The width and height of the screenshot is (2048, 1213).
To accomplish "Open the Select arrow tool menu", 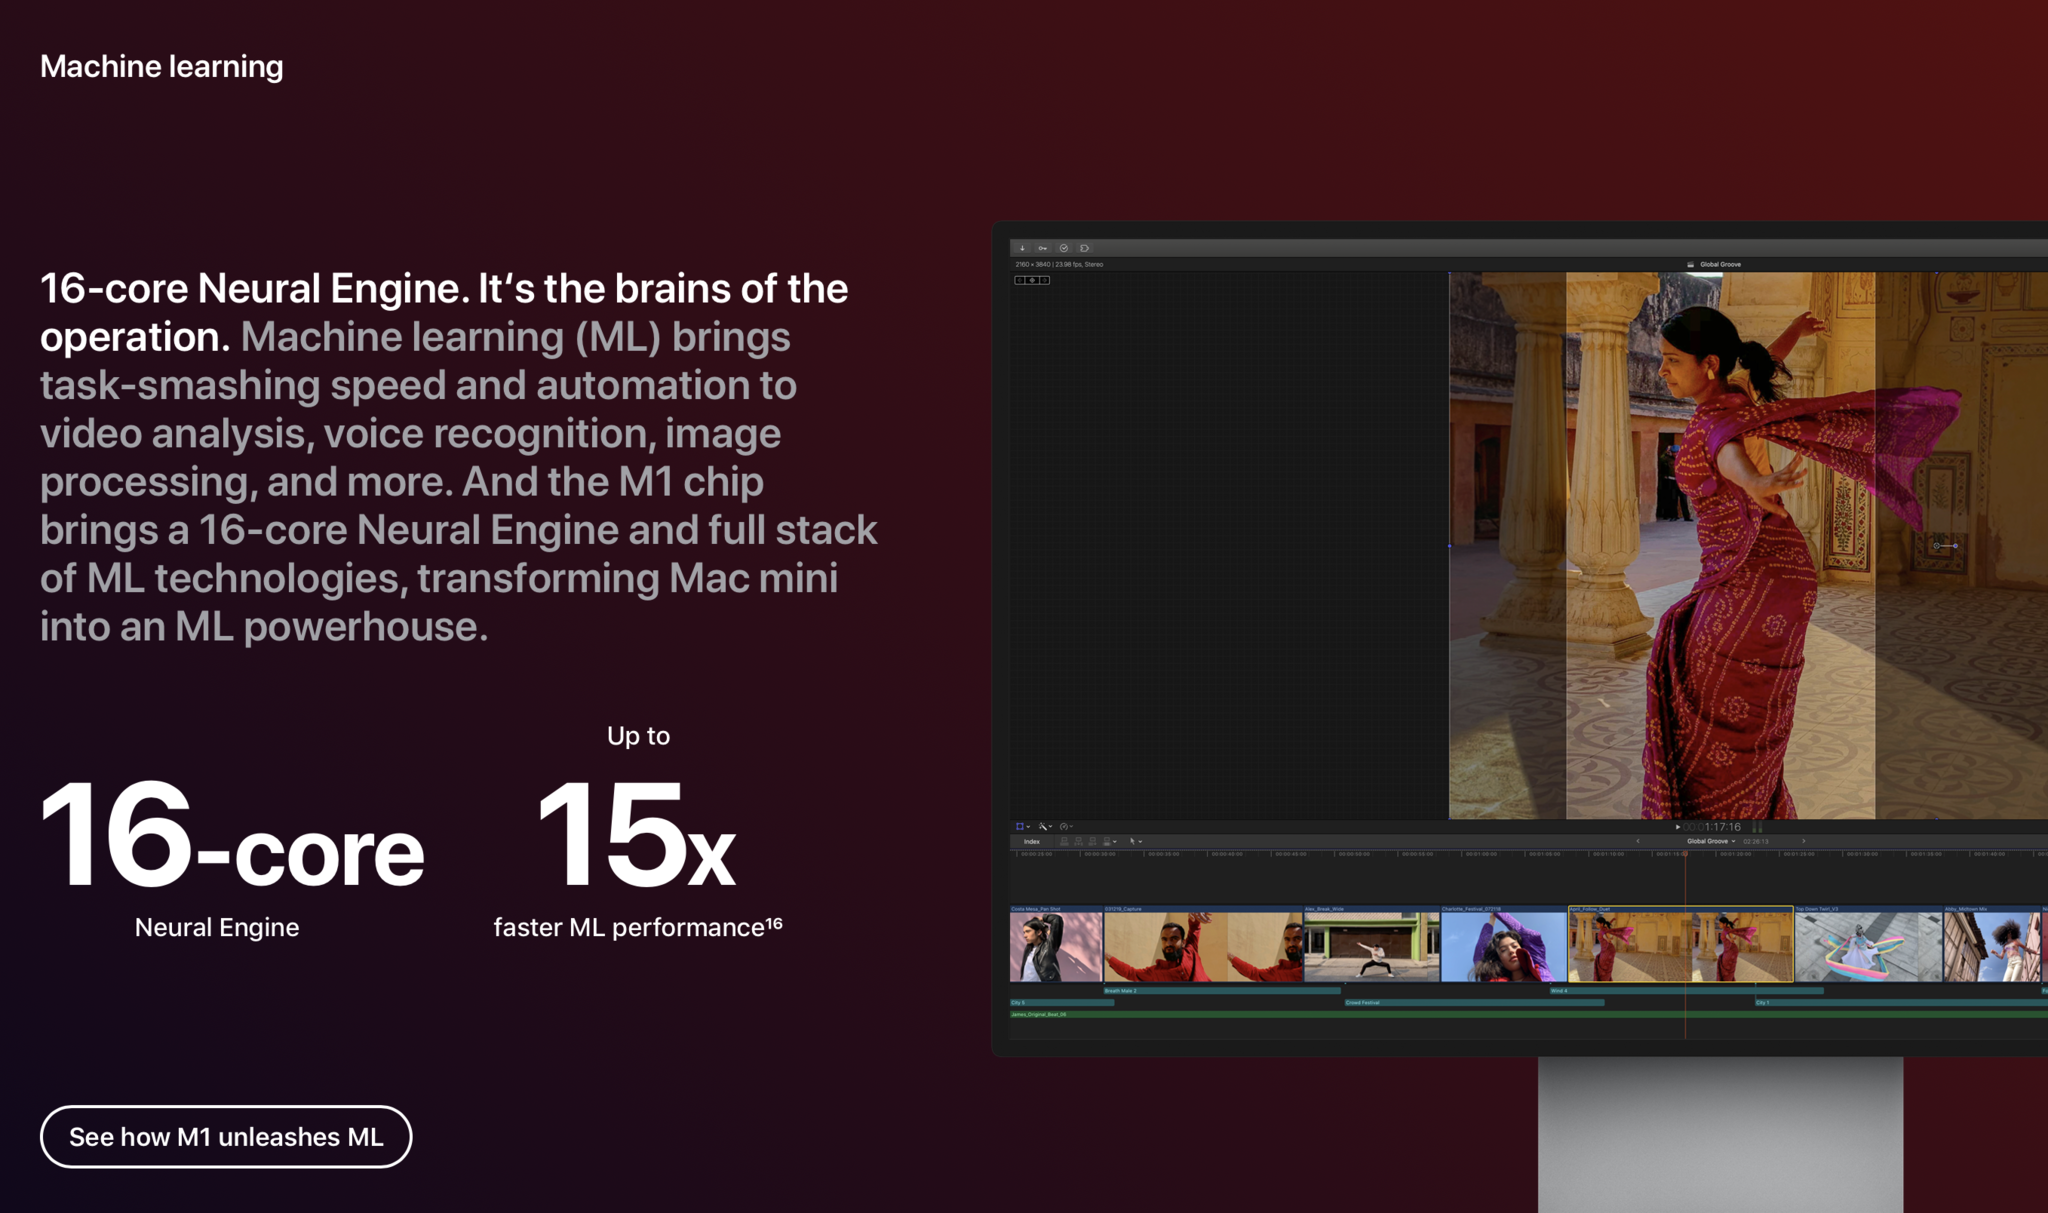I will pos(1135,842).
